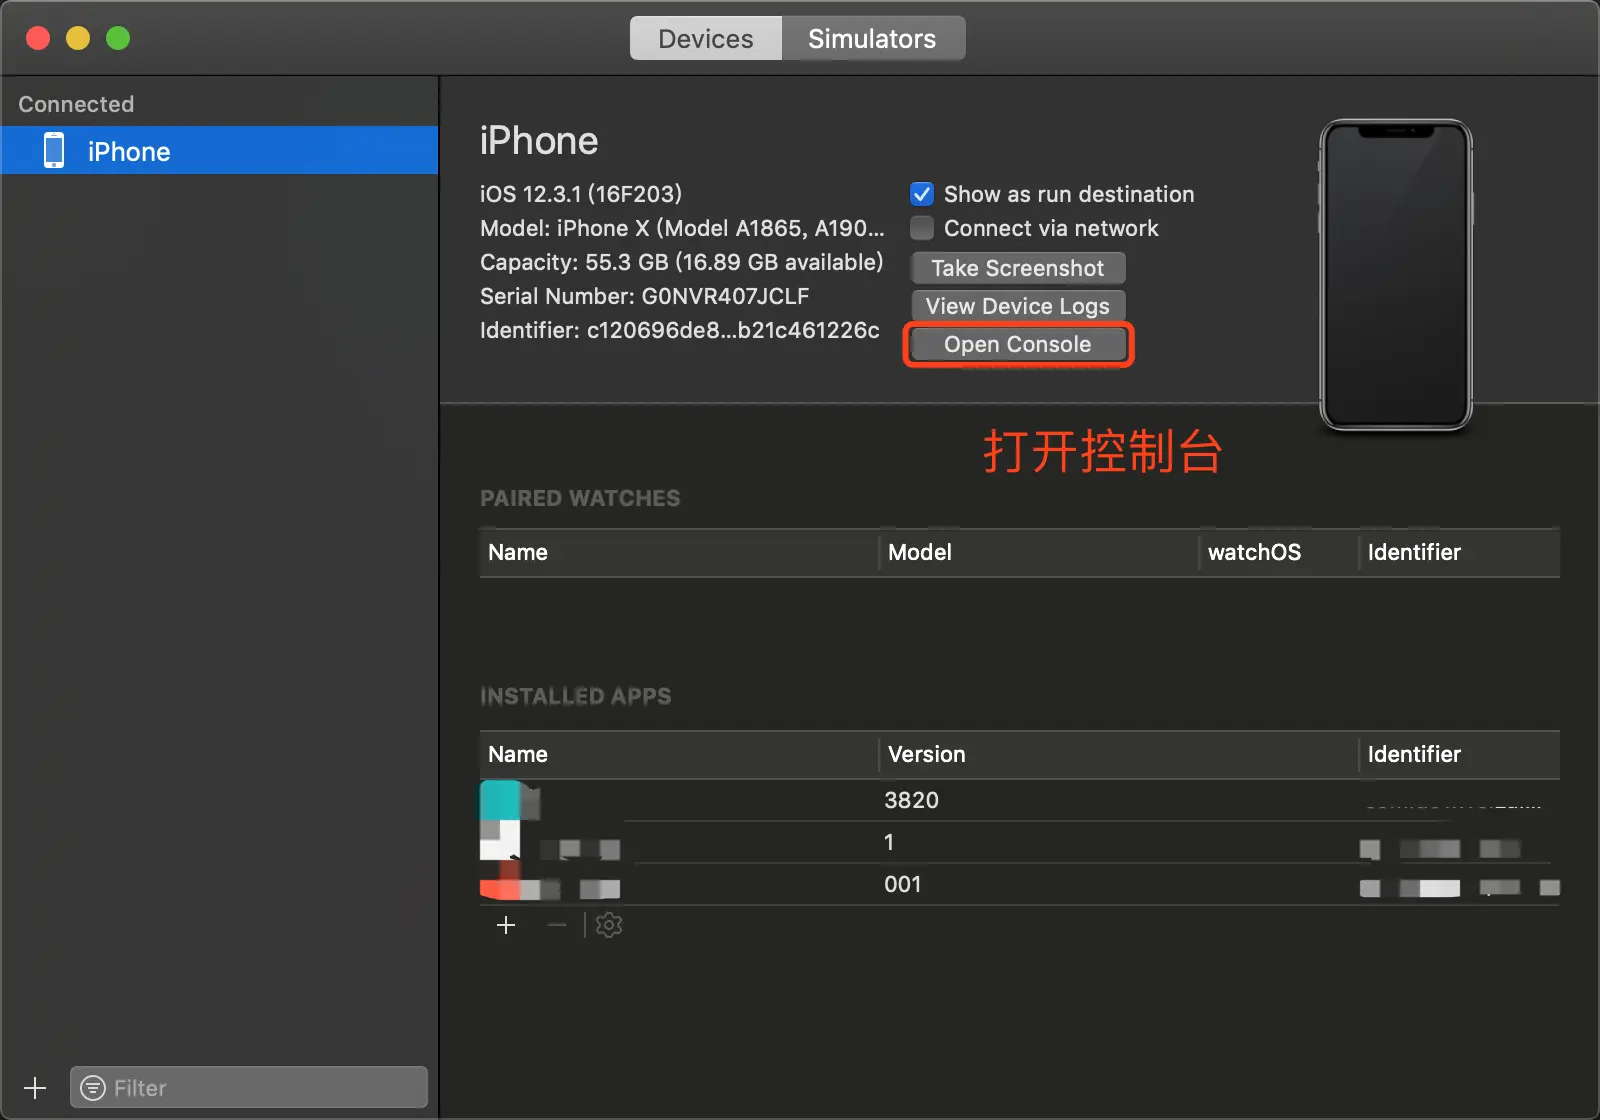
Task: Click the INSTALLED APPS section label
Action: [x=576, y=696]
